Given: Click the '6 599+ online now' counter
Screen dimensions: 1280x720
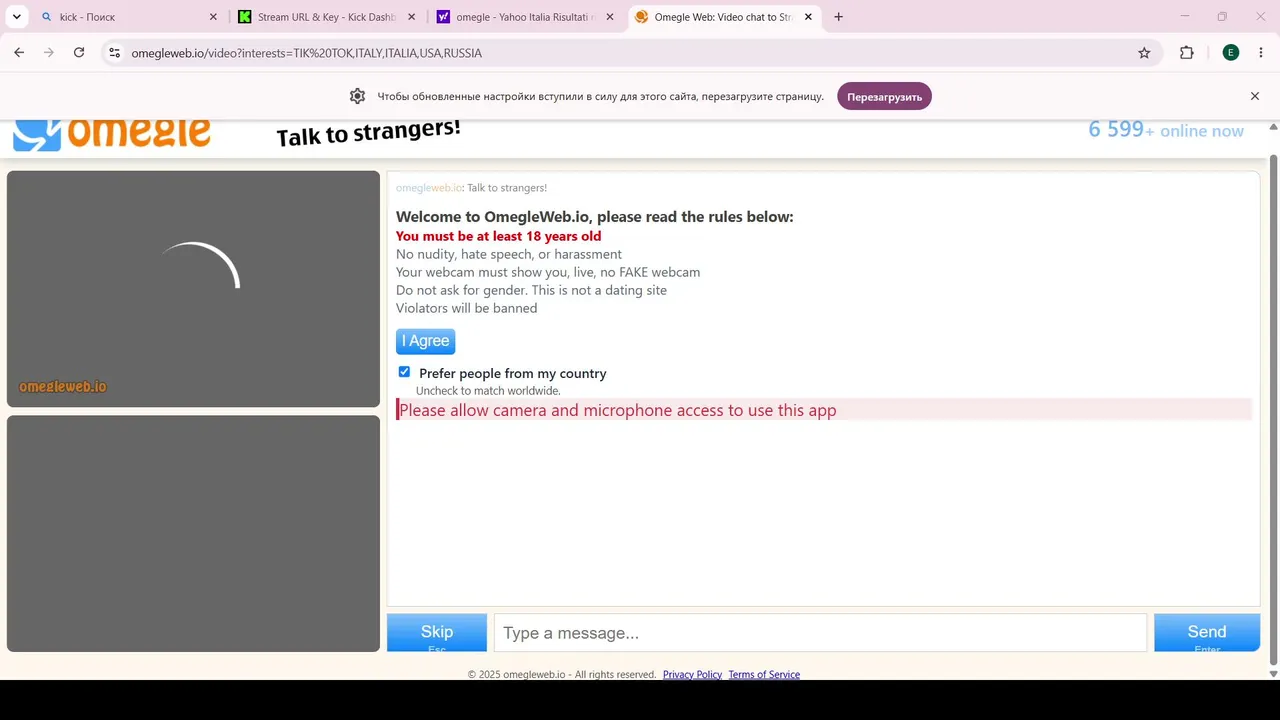Looking at the screenshot, I should [1166, 130].
